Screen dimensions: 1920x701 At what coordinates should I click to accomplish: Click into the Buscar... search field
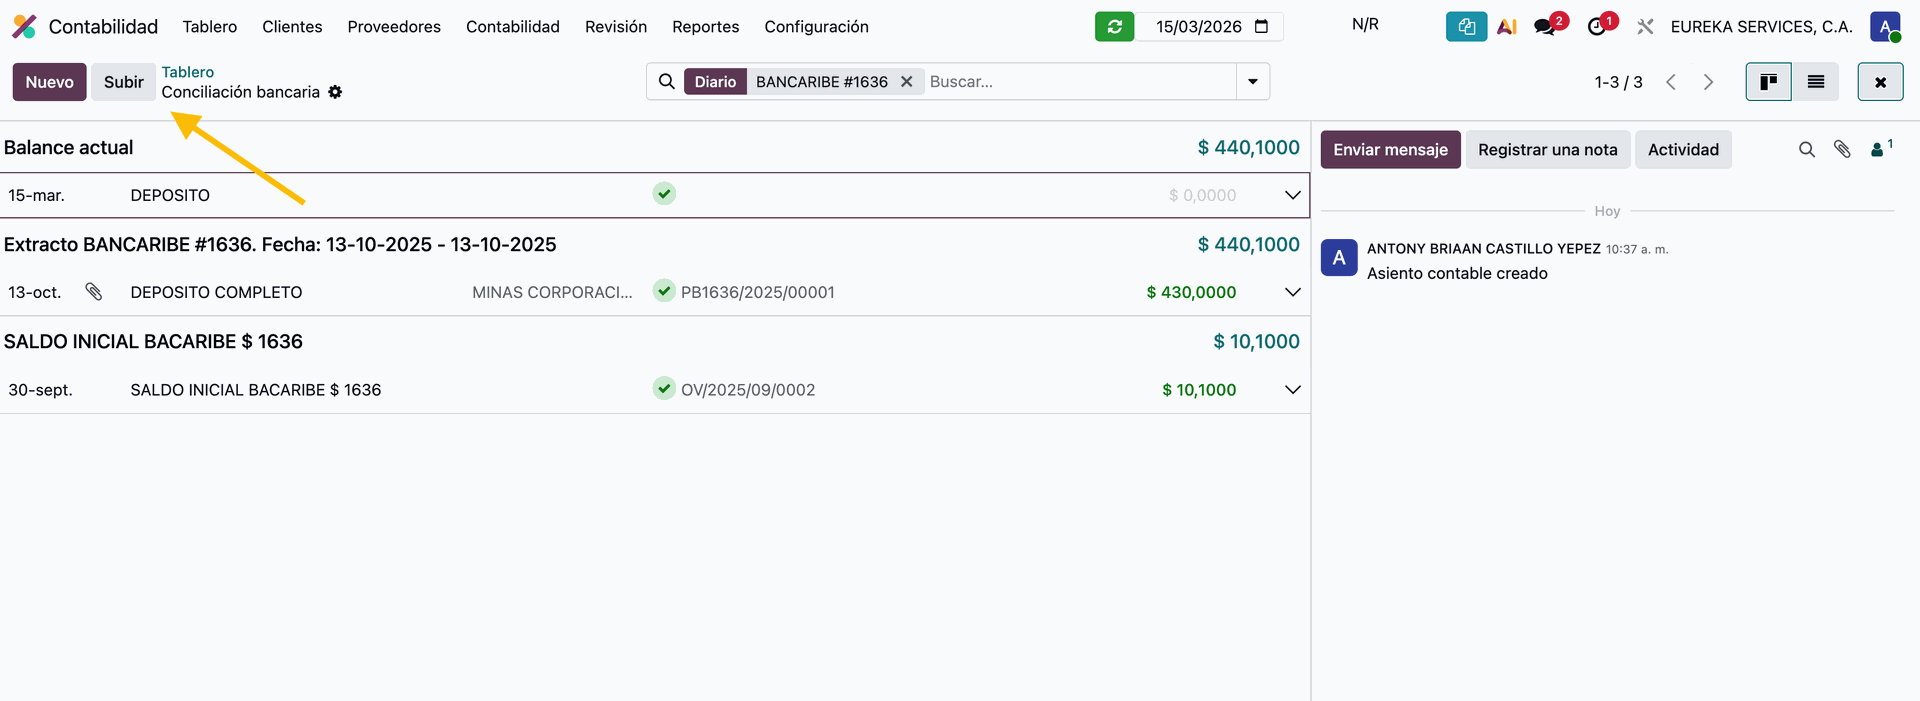coord(1078,82)
